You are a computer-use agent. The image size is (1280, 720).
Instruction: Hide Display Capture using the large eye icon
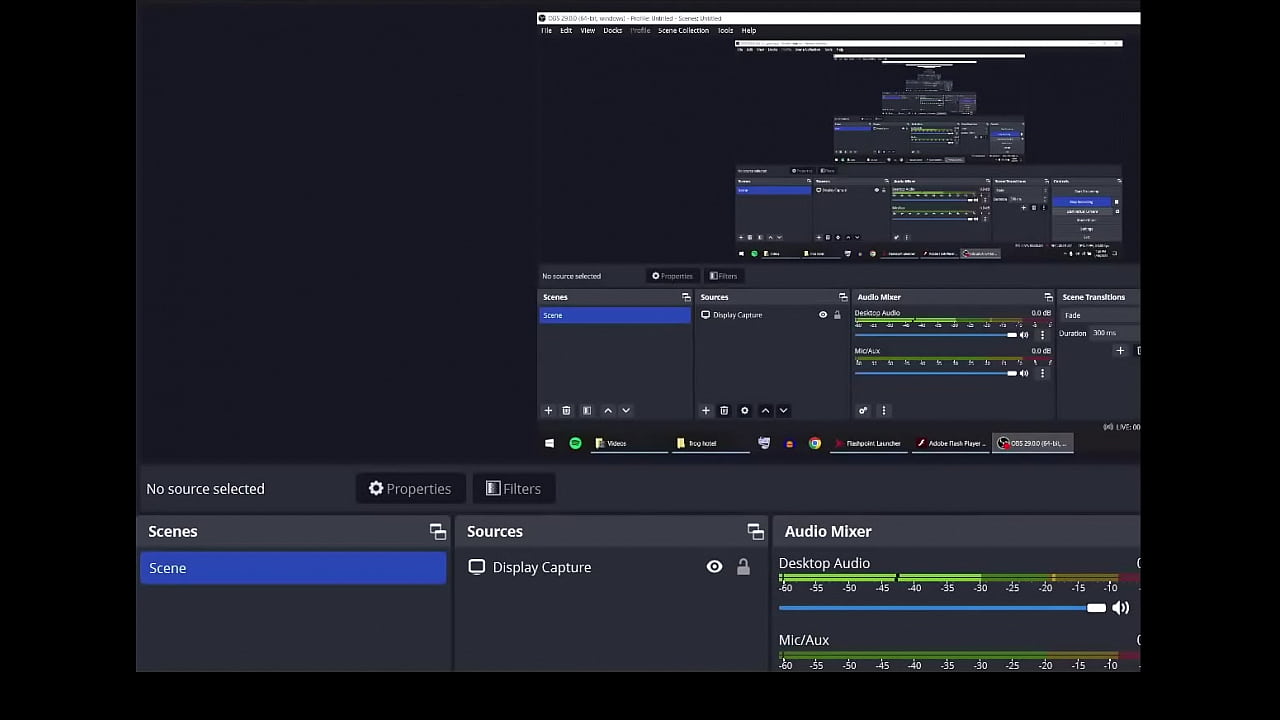click(x=714, y=567)
